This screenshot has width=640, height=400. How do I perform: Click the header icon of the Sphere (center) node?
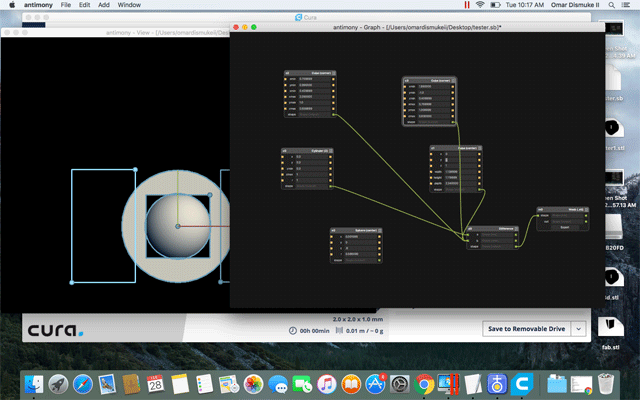click(x=380, y=231)
